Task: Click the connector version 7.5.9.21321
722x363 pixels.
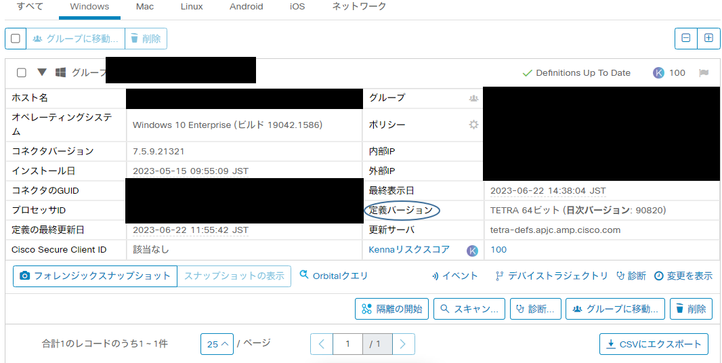Action: click(158, 151)
